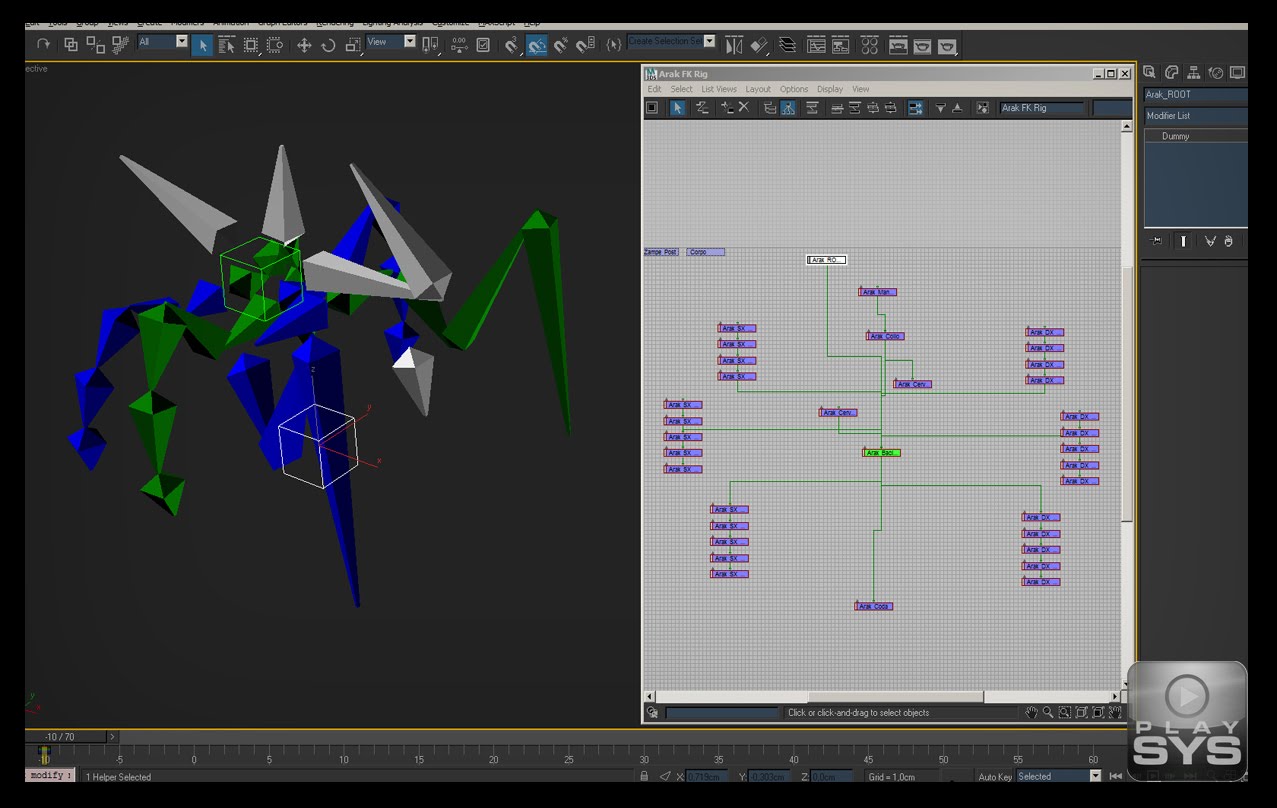
Task: Toggle highlighted Move Children button
Action: pos(915,108)
